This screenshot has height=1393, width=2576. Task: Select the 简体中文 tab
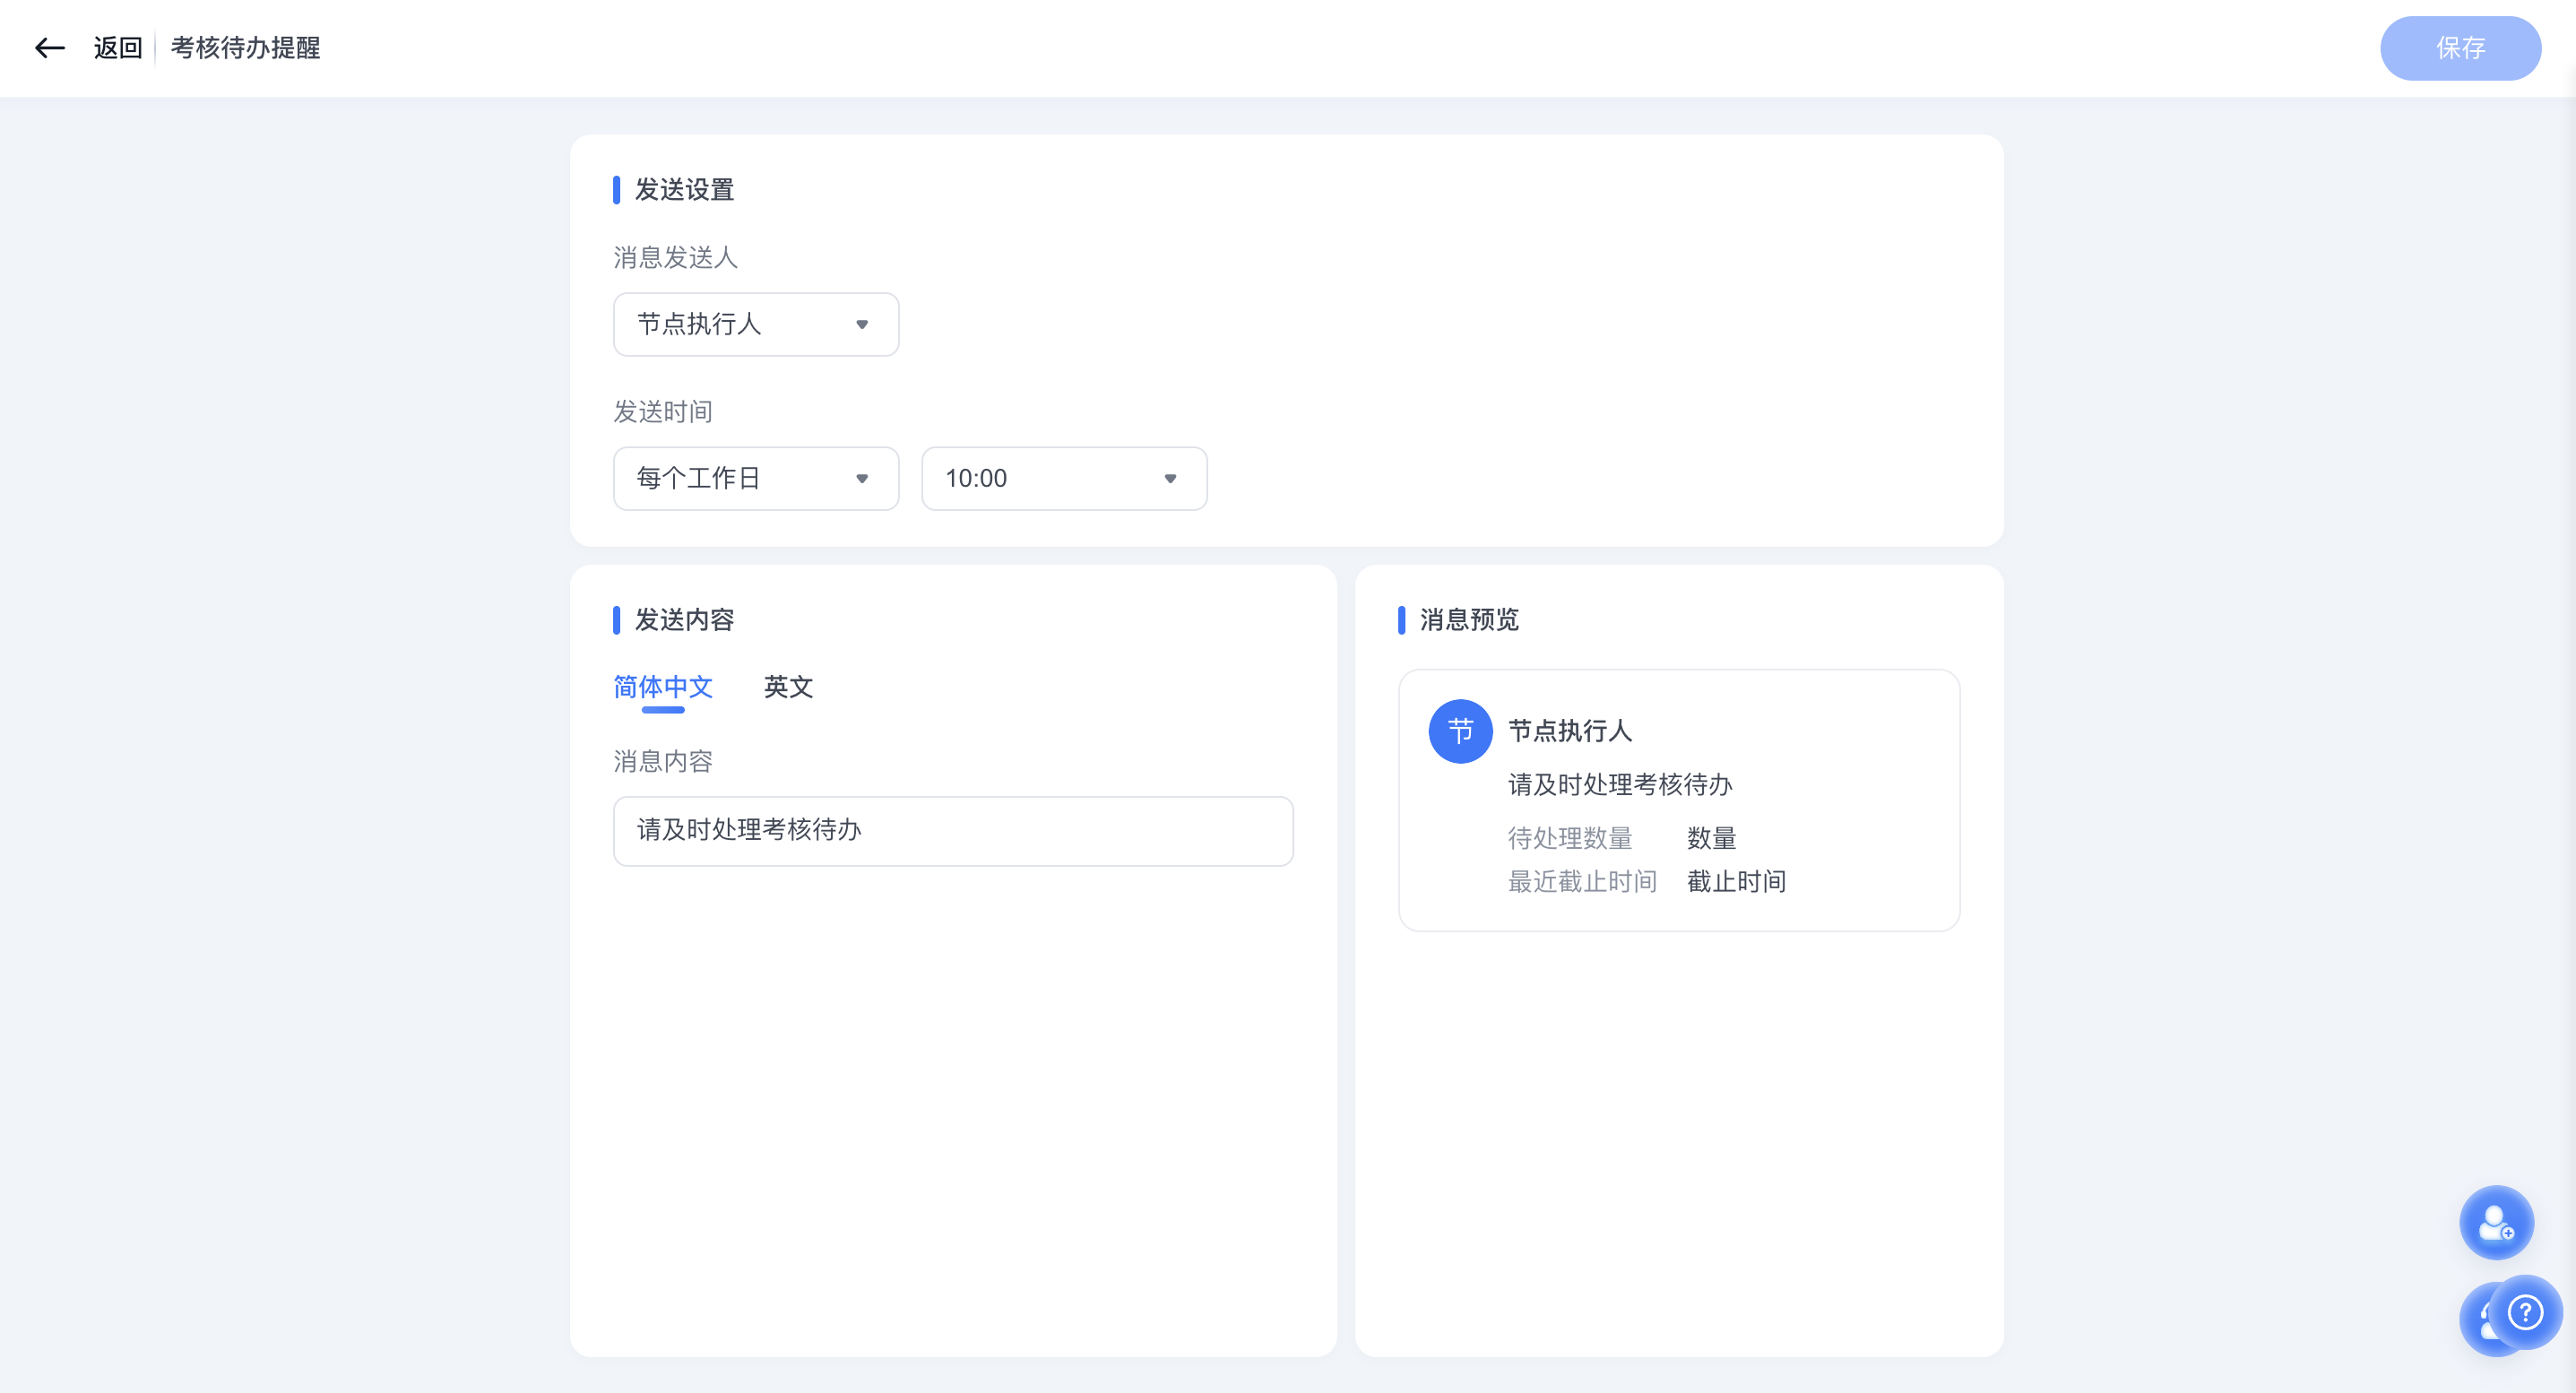(662, 688)
